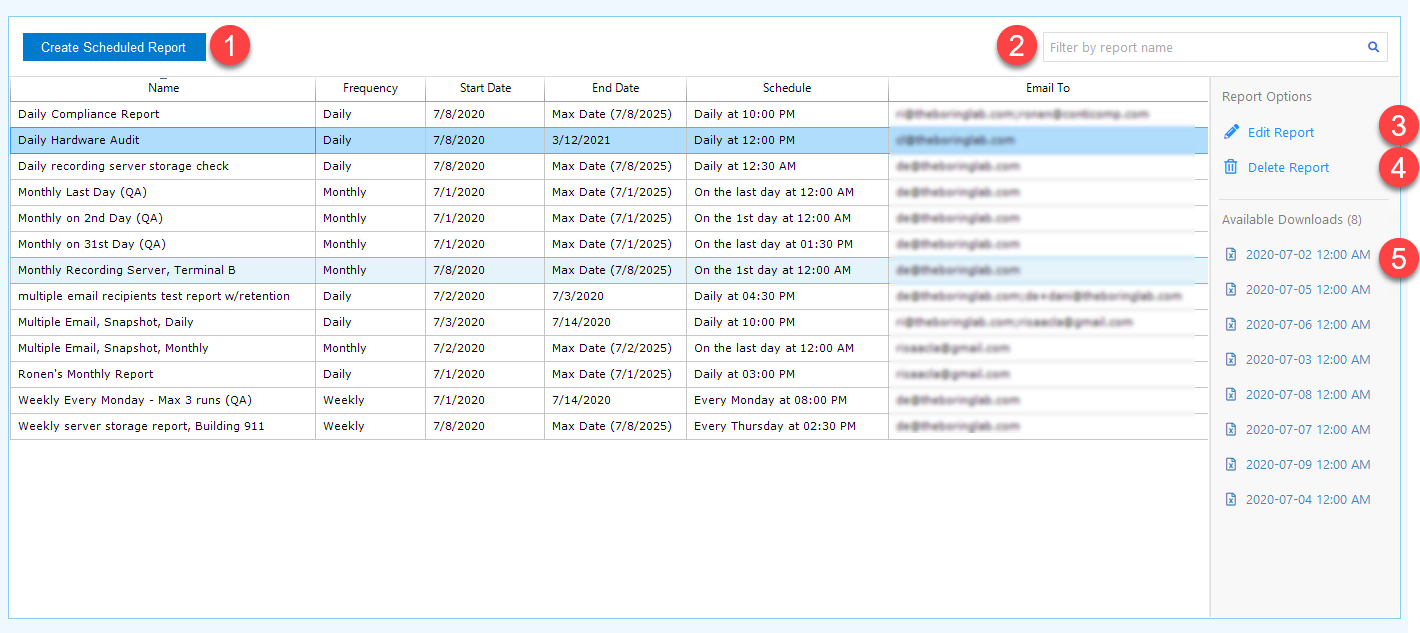Viewport: 1420px width, 633px height.
Task: Click the file icon beside 2020-07-04 download
Action: point(1231,499)
